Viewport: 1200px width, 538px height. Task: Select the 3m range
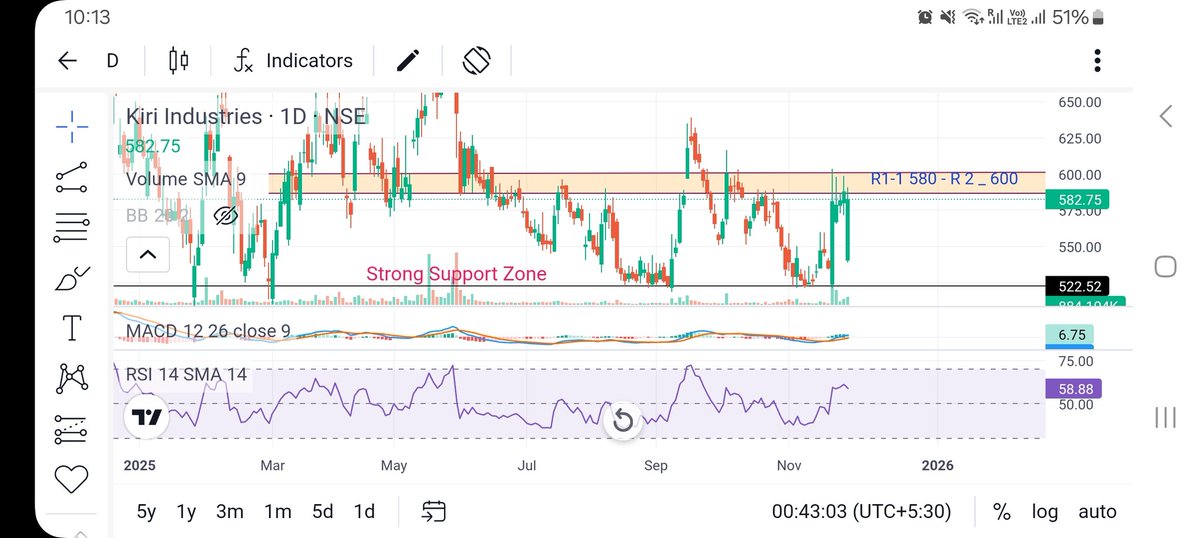pos(229,511)
